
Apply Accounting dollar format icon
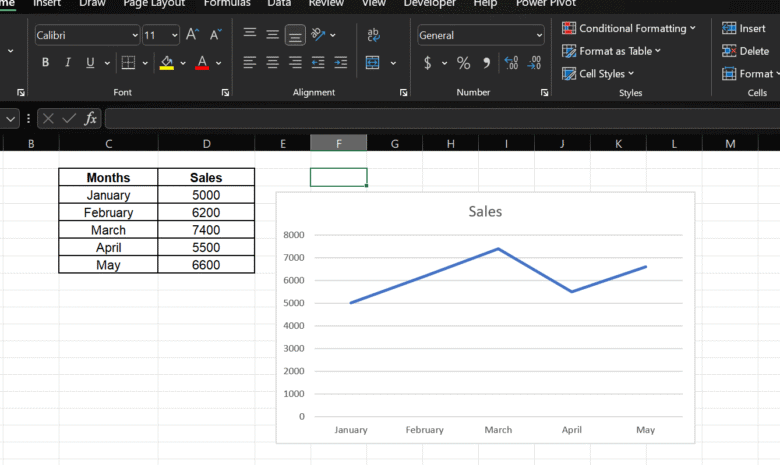[427, 63]
